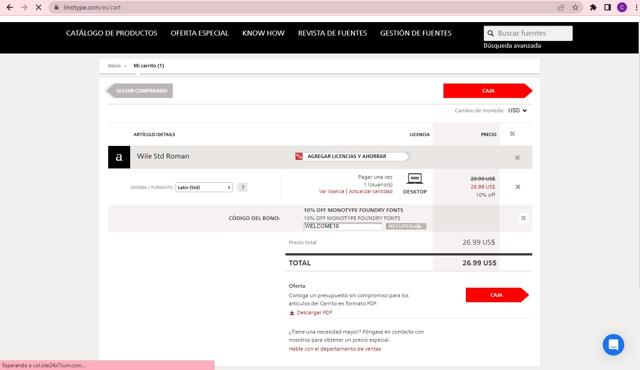640x370 pixels.
Task: Open Gestión de Fuentes menu
Action: pyautogui.click(x=416, y=33)
